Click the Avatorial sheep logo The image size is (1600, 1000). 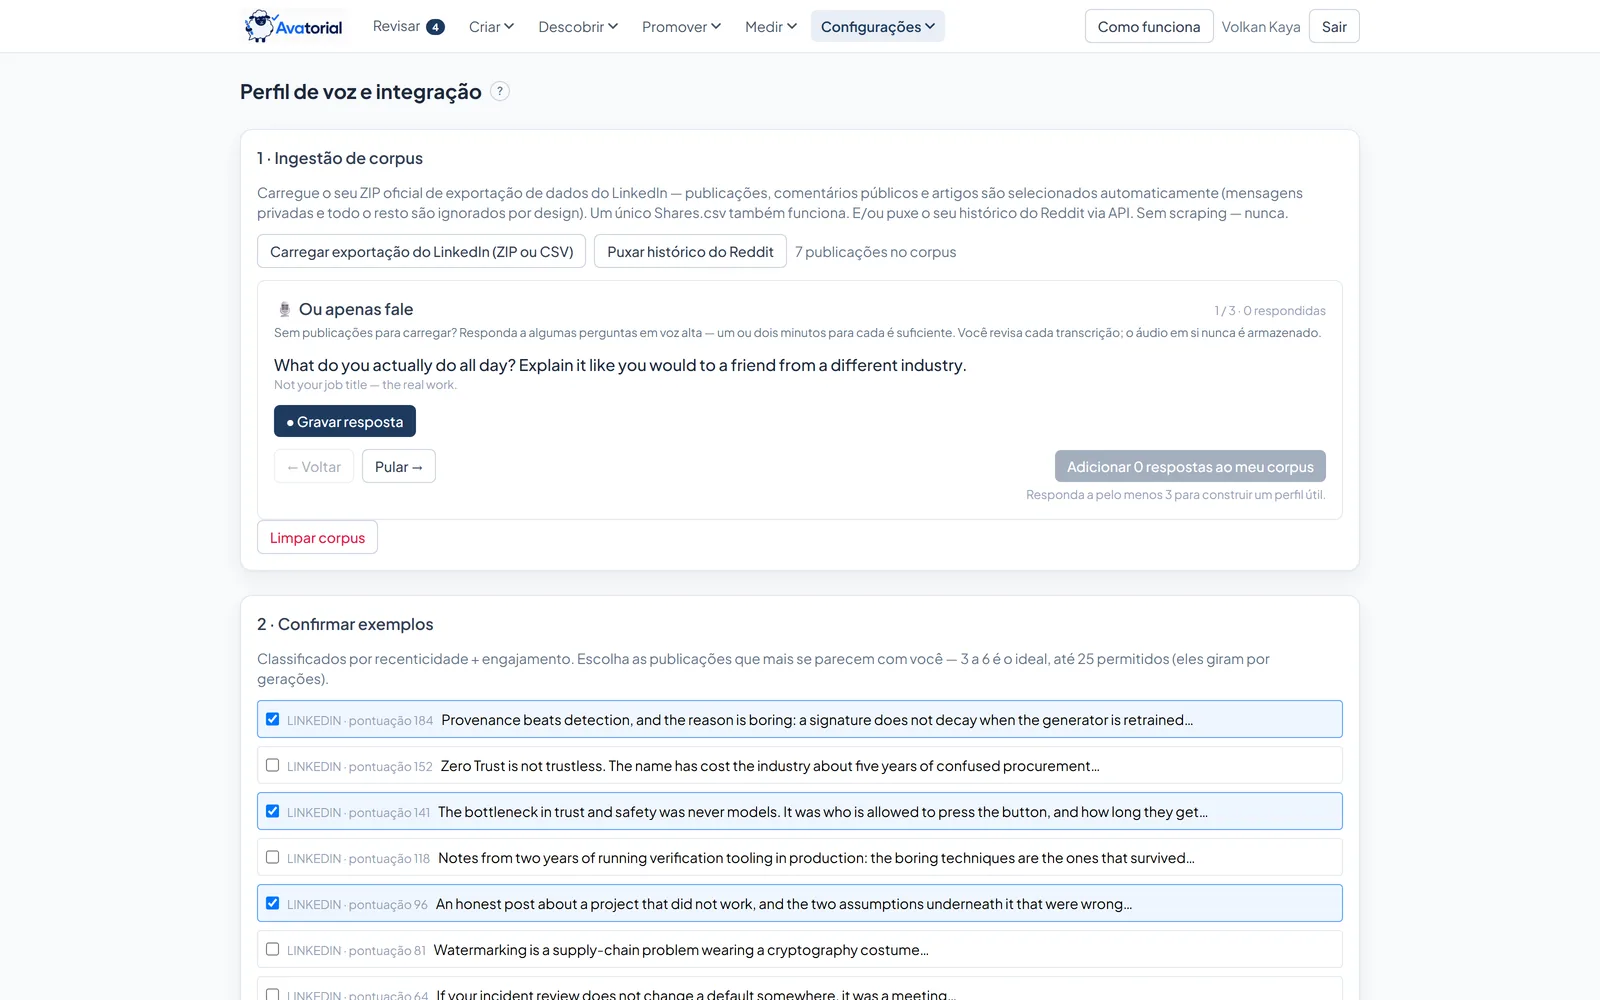[294, 26]
